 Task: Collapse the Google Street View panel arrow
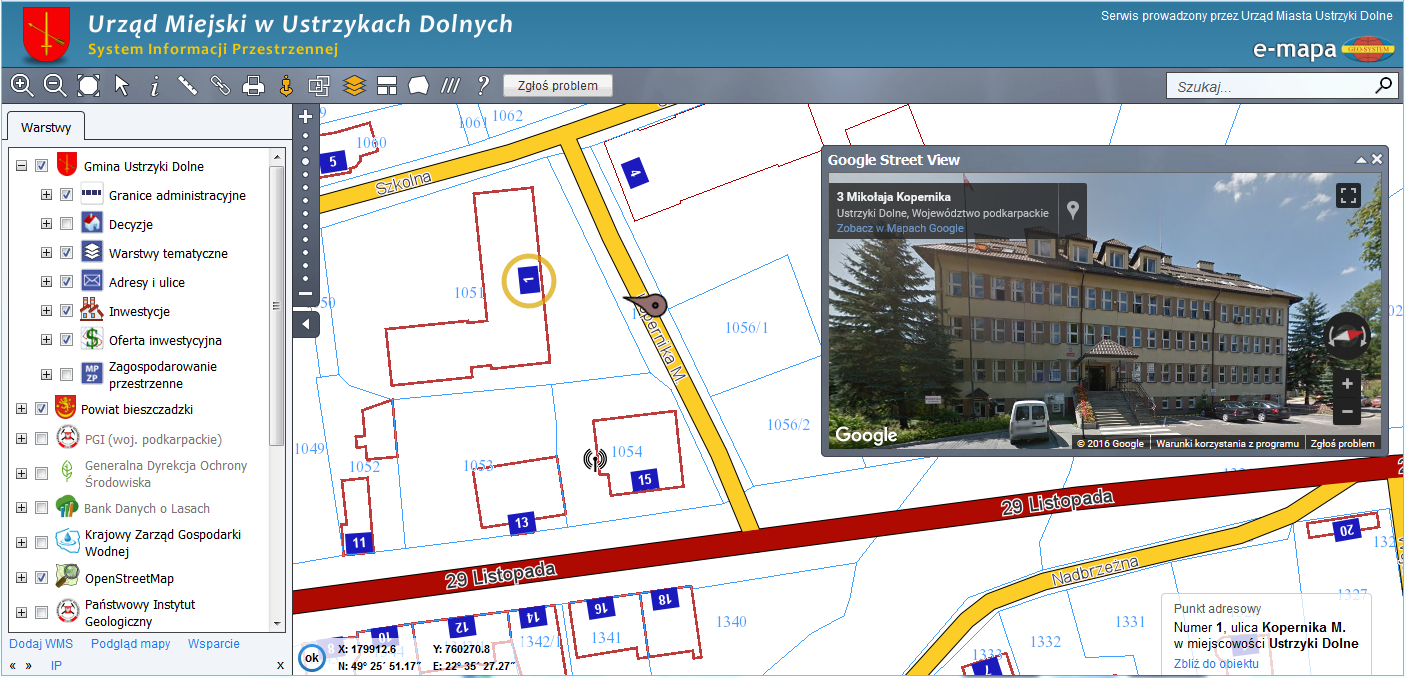click(1360, 160)
